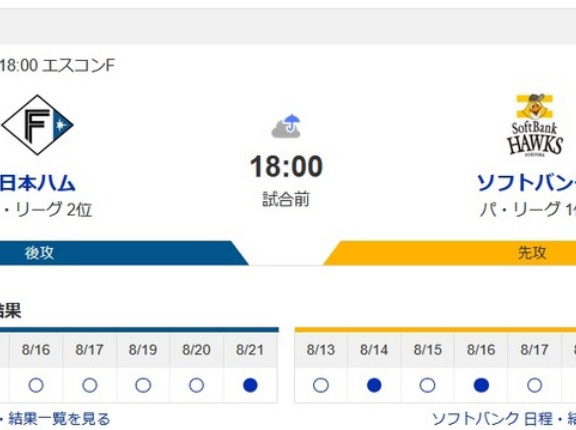
Task: Click the 8/16 win circle for Nippon-Ham
Action: tap(36, 386)
